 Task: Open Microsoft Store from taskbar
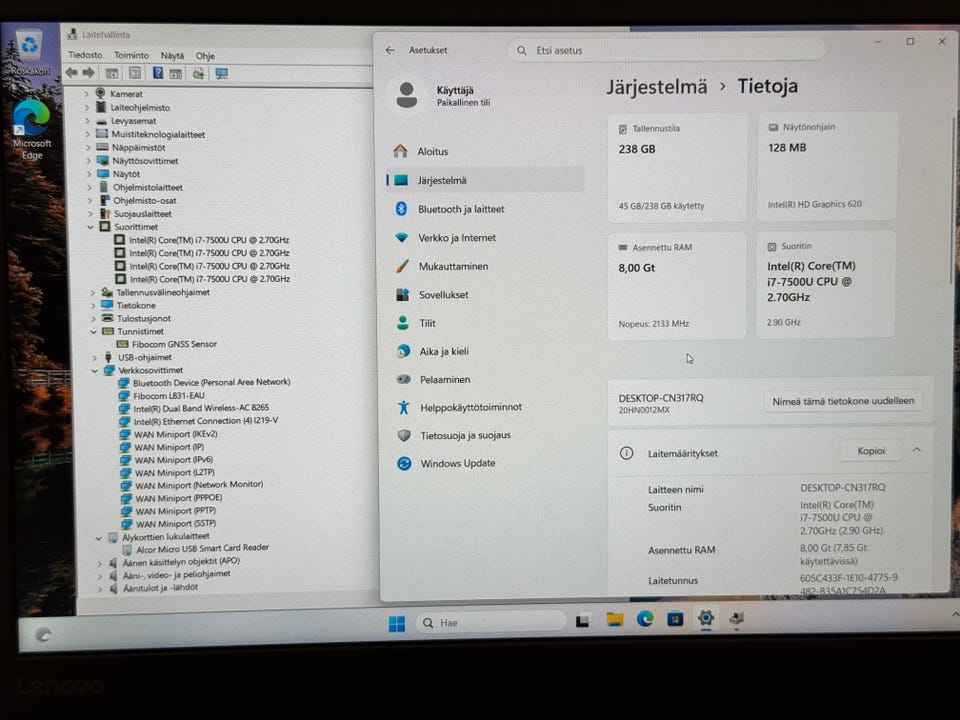click(675, 619)
